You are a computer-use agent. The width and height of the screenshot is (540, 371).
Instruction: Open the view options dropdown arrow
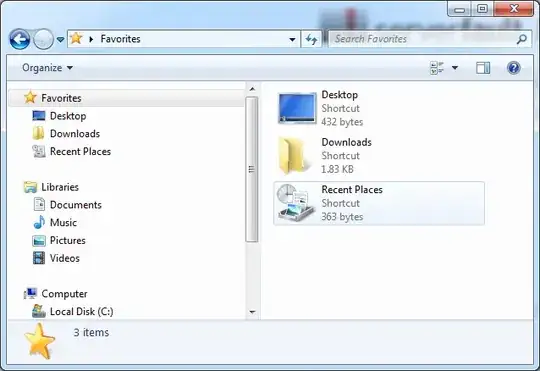coord(455,68)
